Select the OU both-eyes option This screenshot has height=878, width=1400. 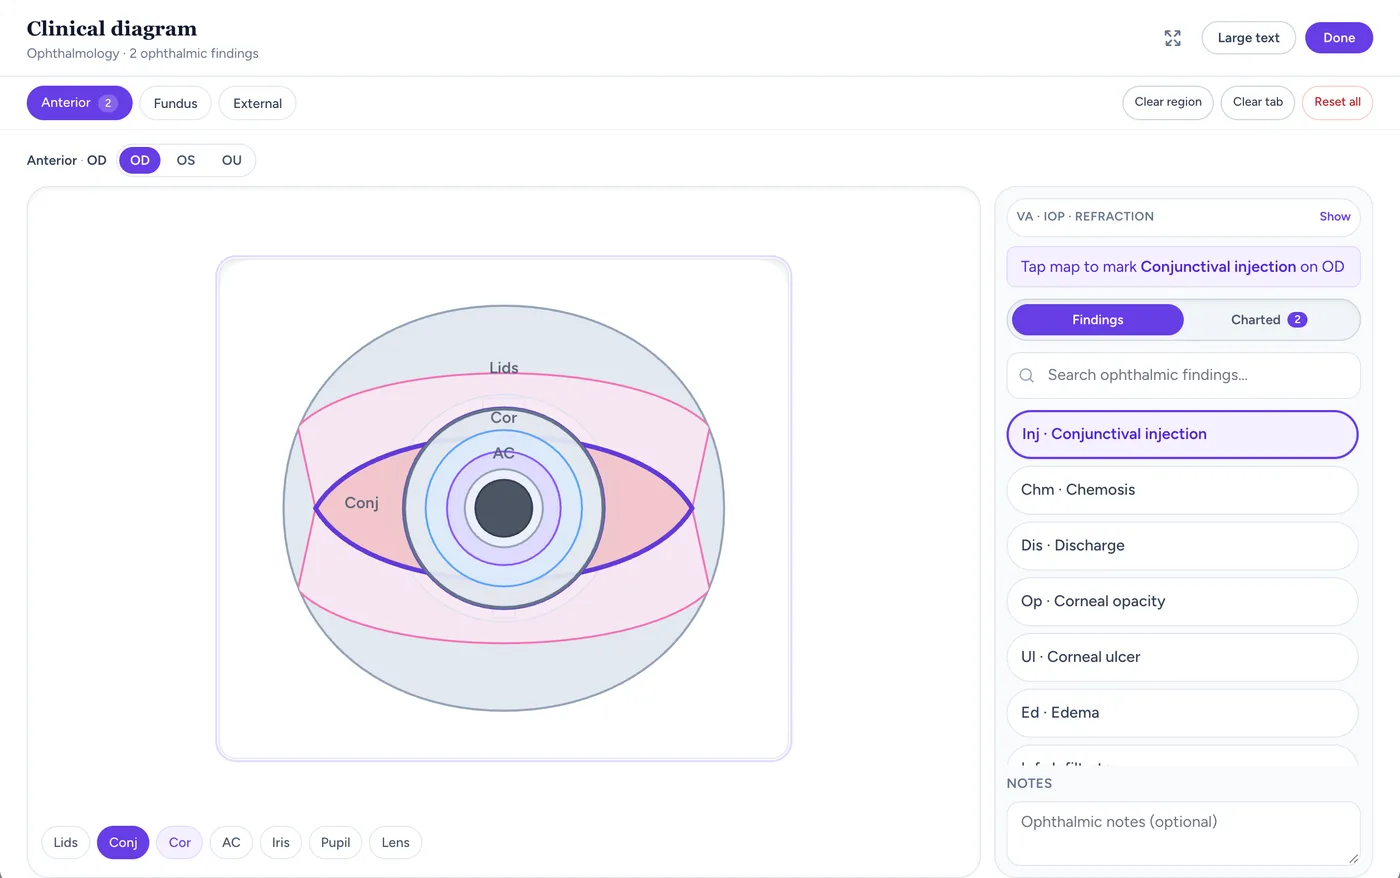(232, 160)
